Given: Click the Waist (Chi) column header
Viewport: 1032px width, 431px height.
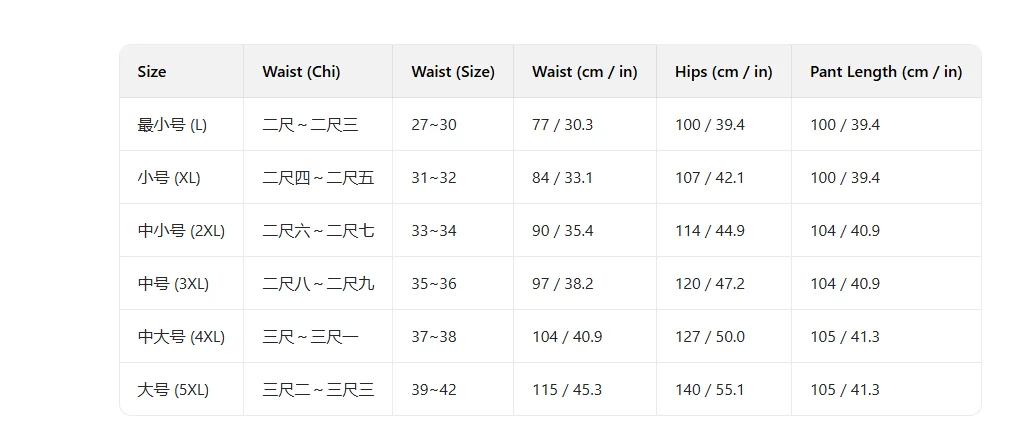Looking at the screenshot, I should (301, 72).
